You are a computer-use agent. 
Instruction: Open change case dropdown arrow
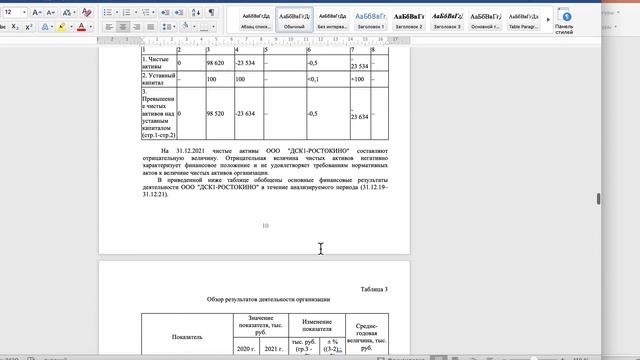coord(74,13)
